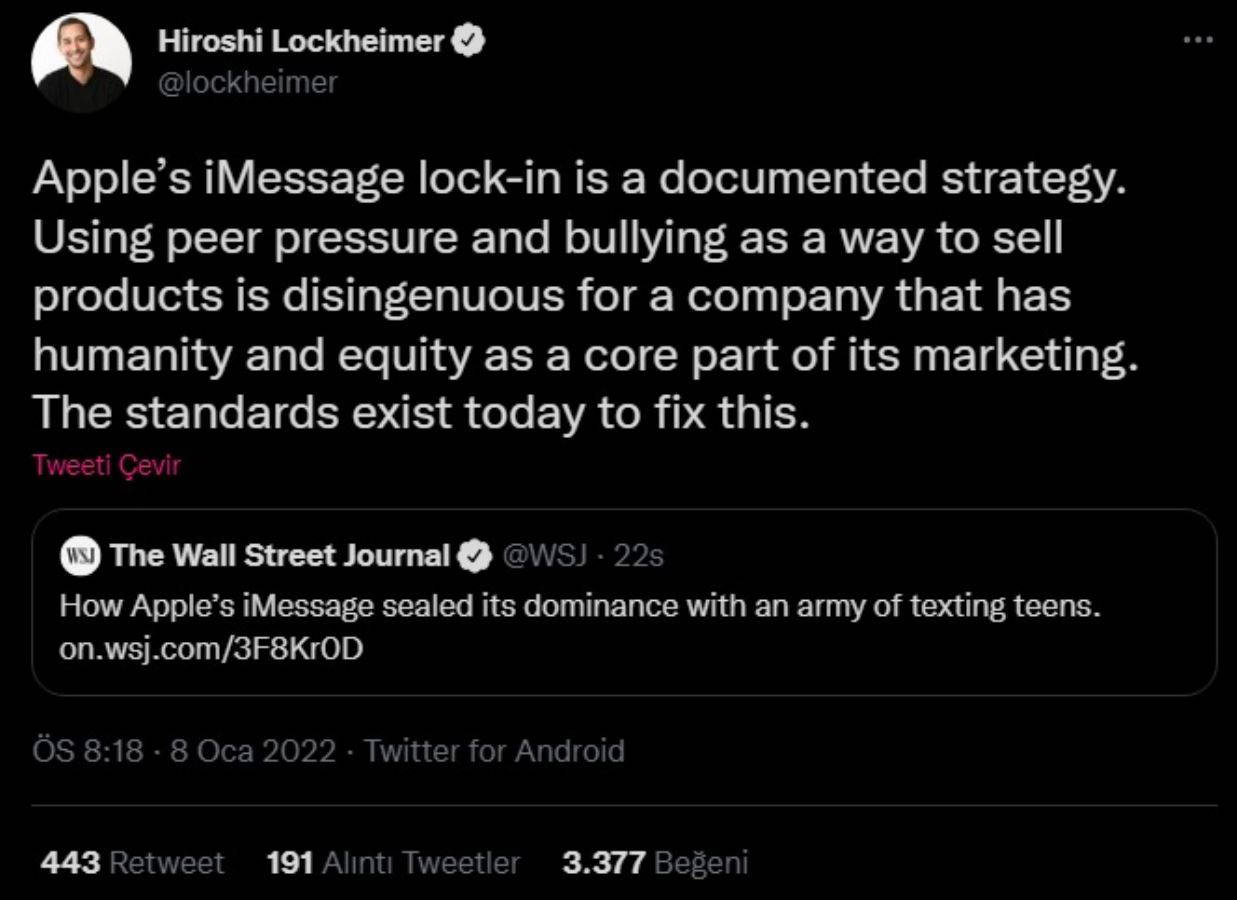Click the quoted tweet's 22s timestamp
The width and height of the screenshot is (1237, 900).
click(638, 555)
